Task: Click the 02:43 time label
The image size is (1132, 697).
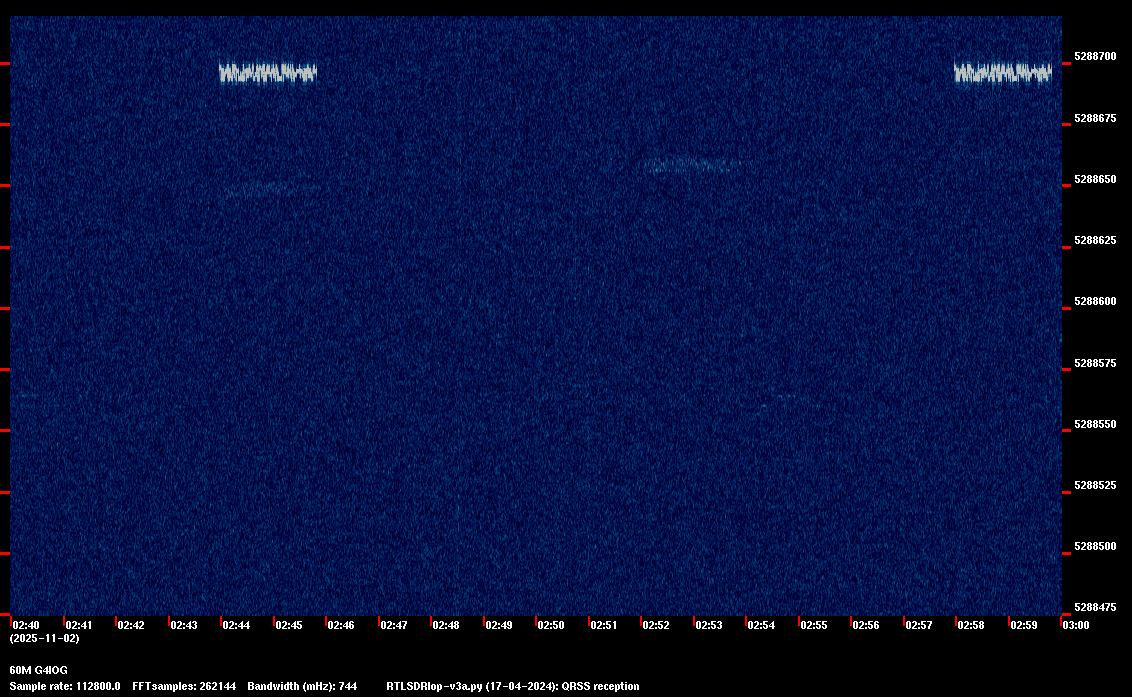Action: click(x=183, y=625)
